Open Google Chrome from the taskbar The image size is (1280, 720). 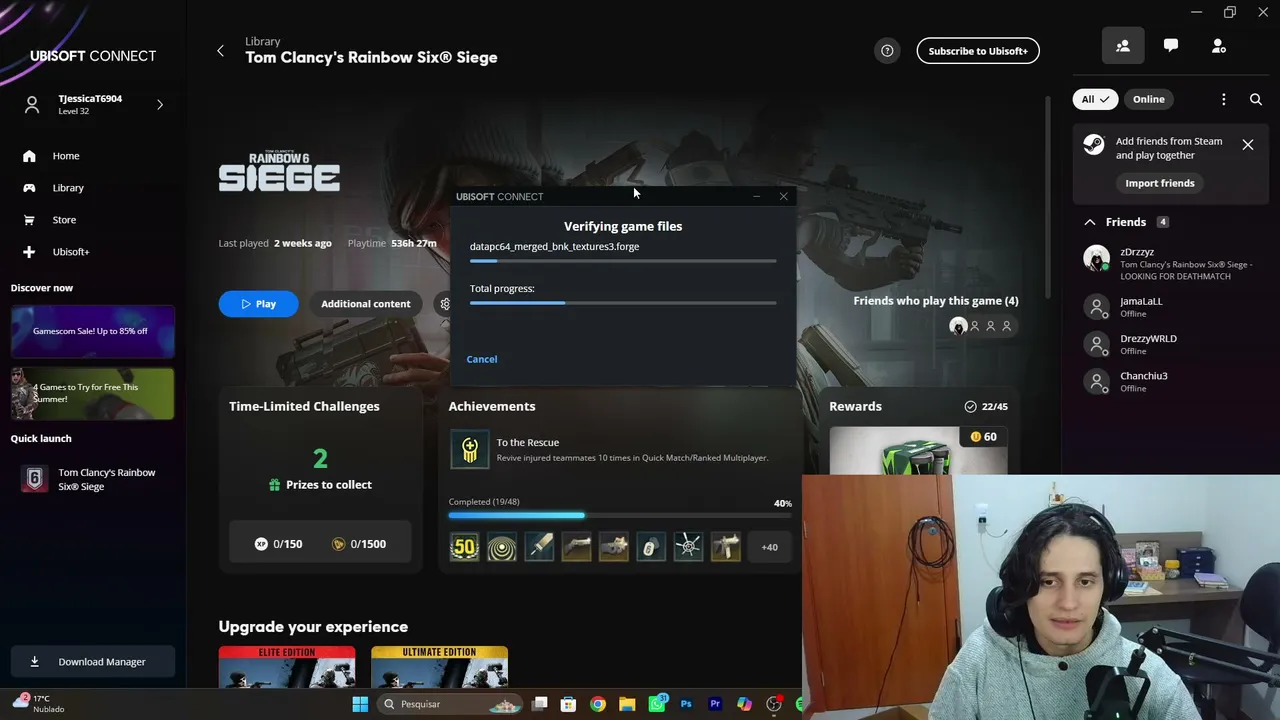[x=598, y=704]
